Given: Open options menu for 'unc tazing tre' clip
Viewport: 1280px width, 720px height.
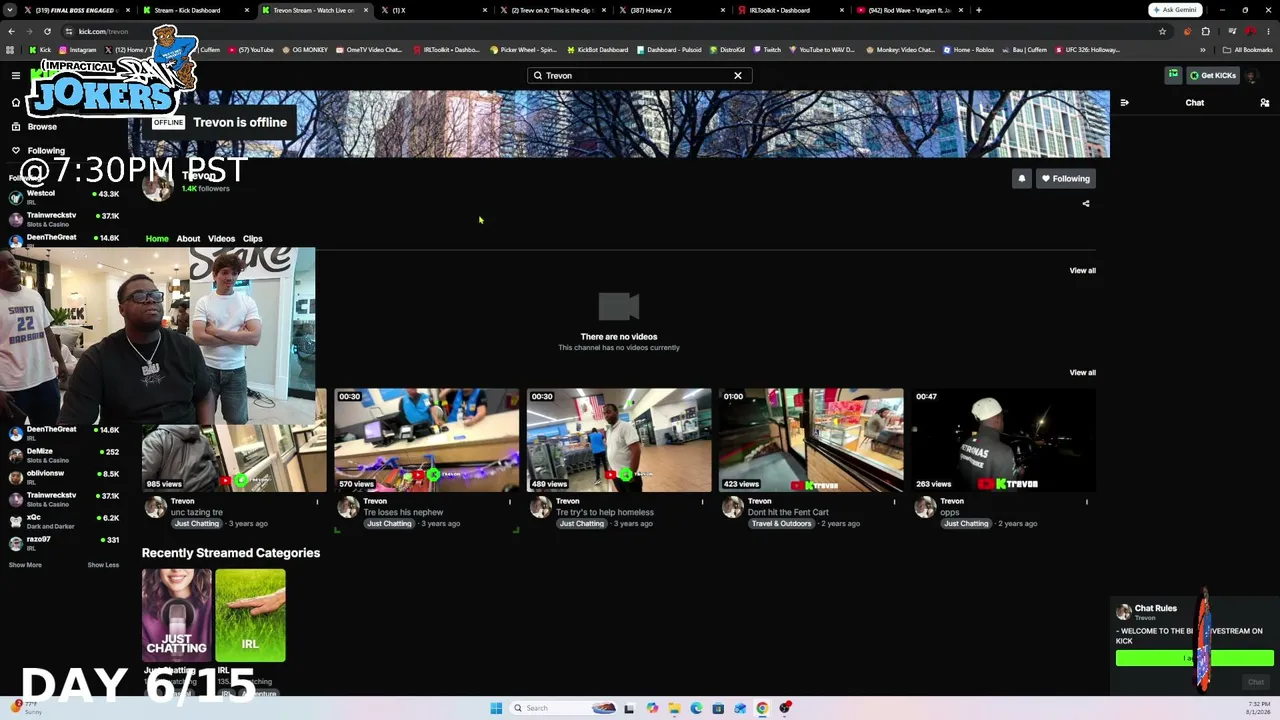Looking at the screenshot, I should pos(318,502).
